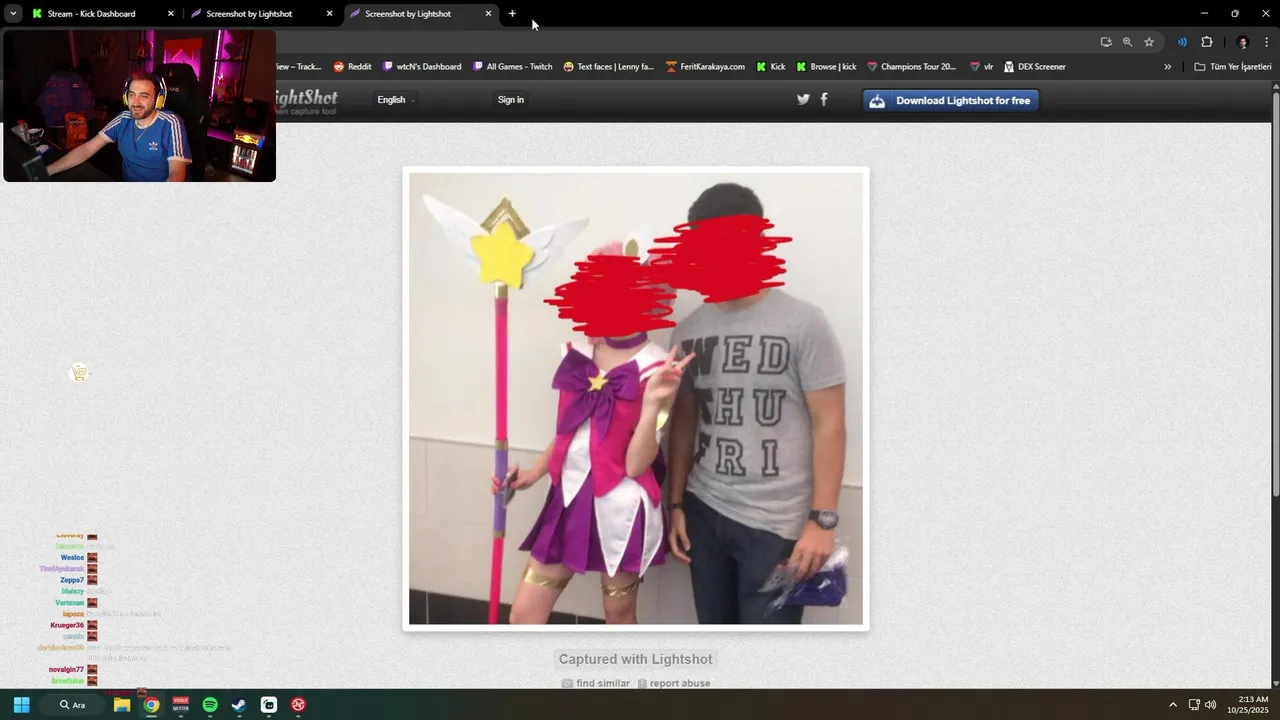Open Spotify from taskbar
1280x720 pixels.
point(210,705)
